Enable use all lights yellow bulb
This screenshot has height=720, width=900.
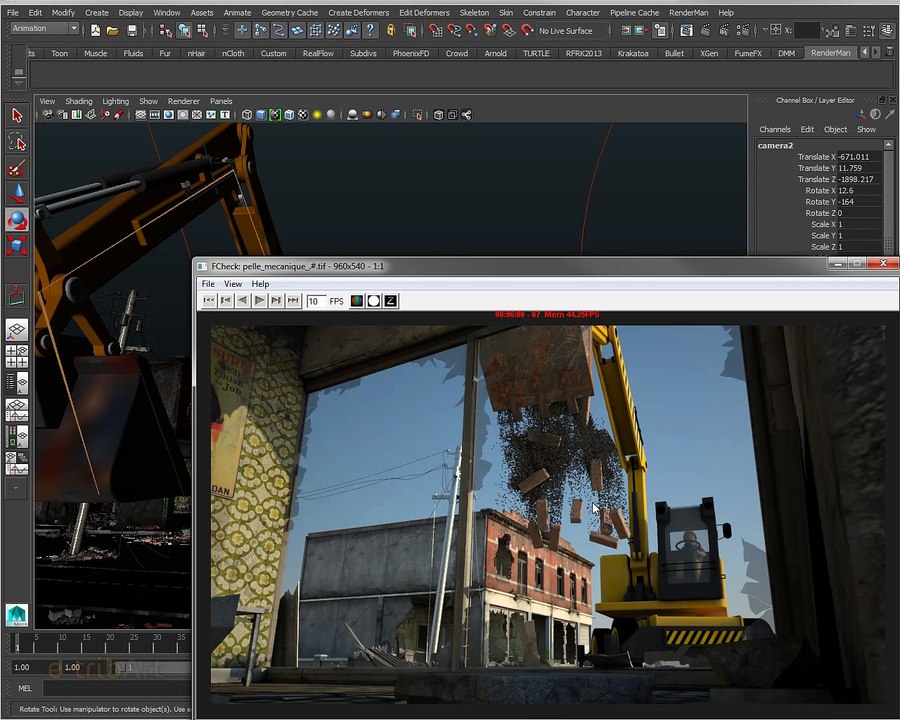tap(317, 115)
